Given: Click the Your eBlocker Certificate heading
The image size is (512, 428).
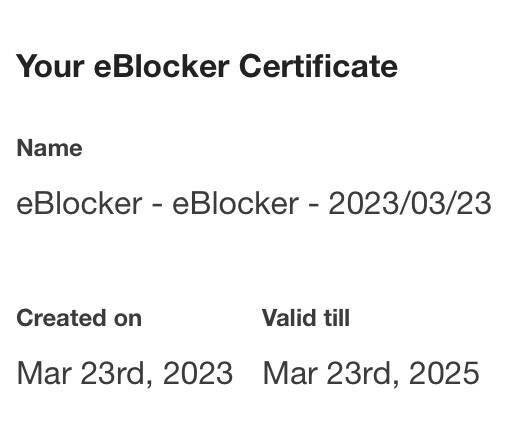Looking at the screenshot, I should 207,66.
